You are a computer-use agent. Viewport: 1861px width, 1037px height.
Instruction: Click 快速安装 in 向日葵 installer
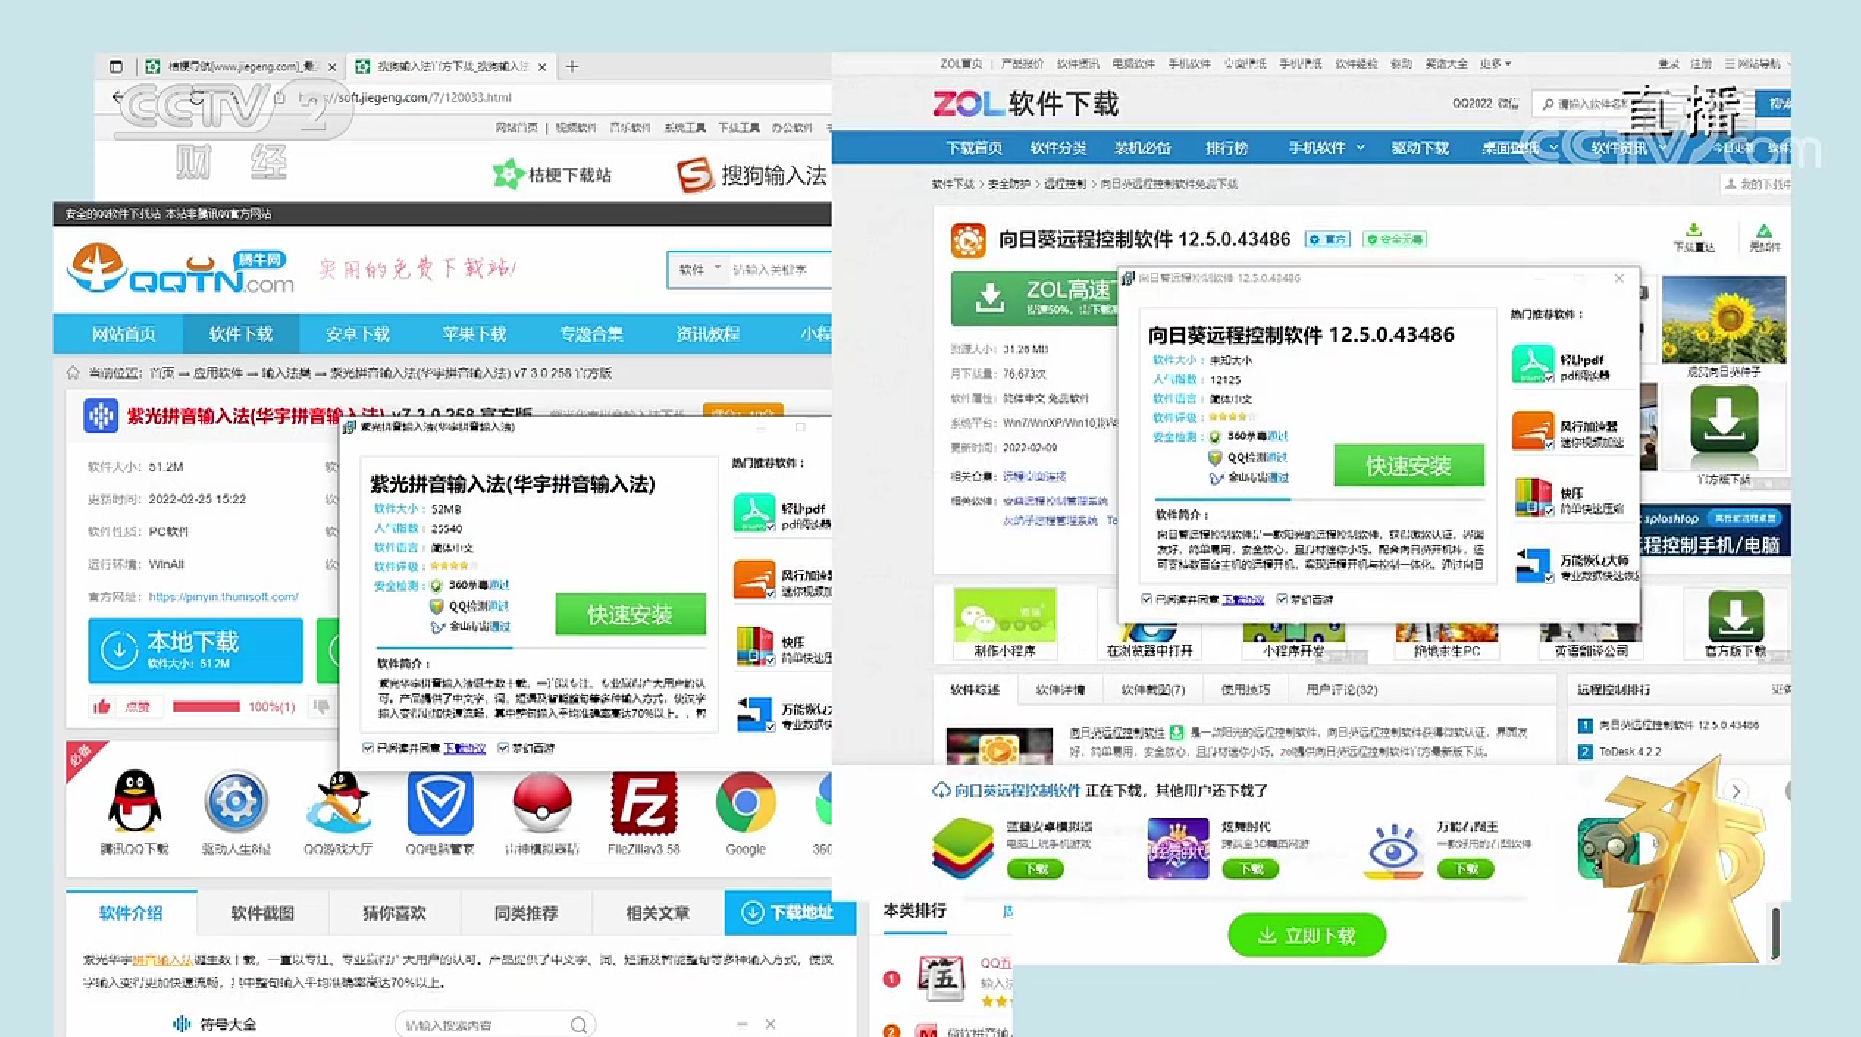(x=1408, y=465)
